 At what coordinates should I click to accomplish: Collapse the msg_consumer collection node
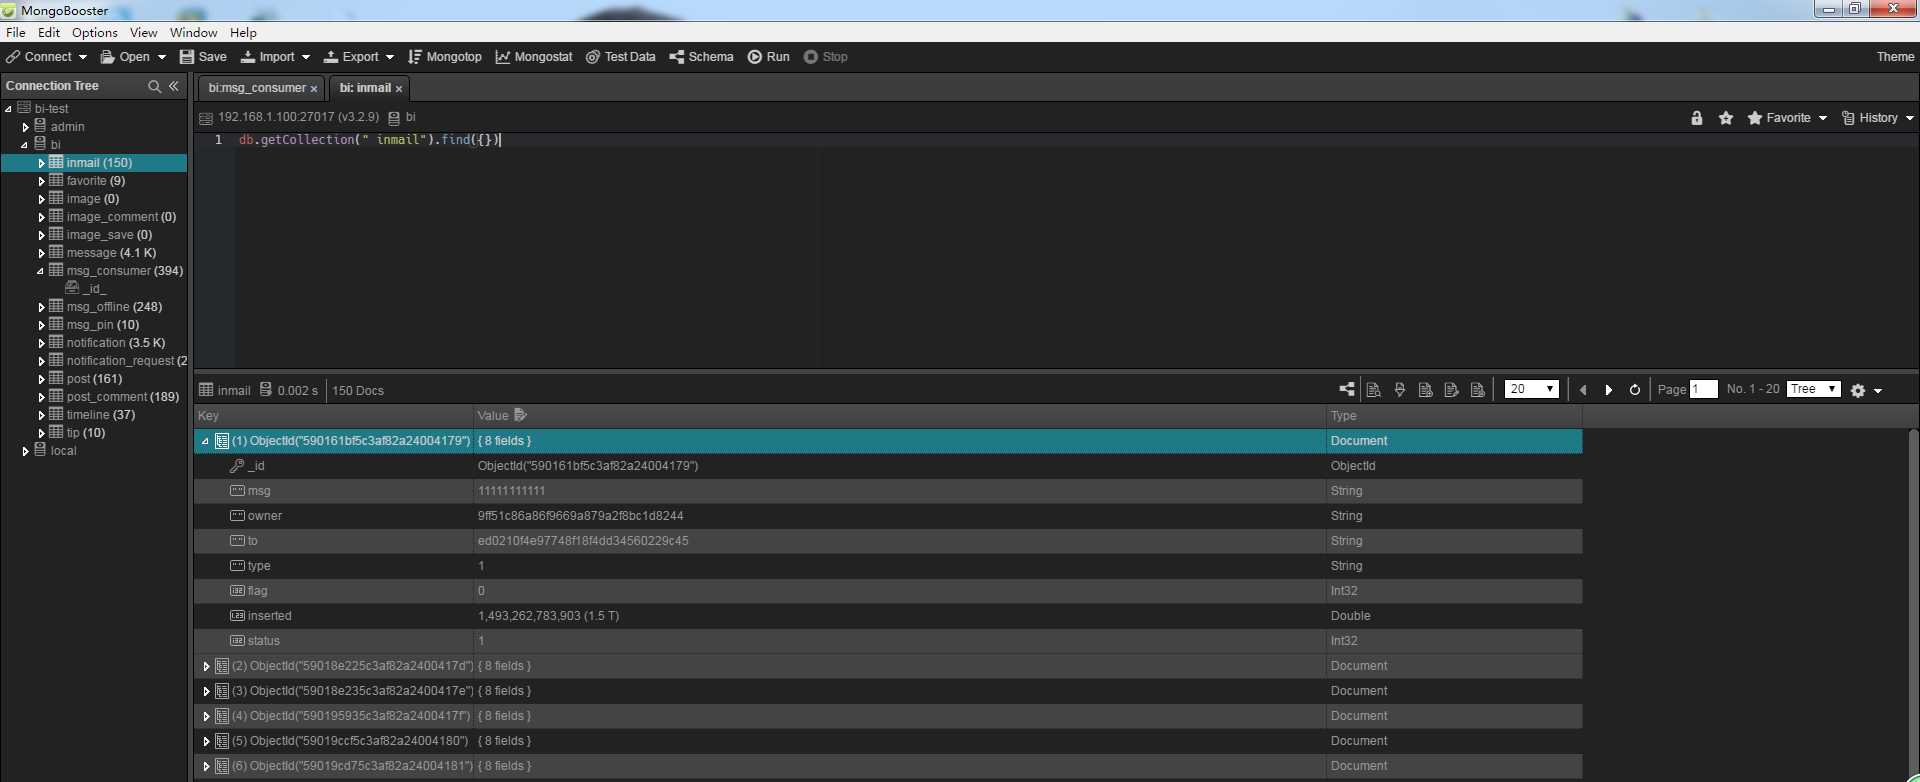(41, 271)
